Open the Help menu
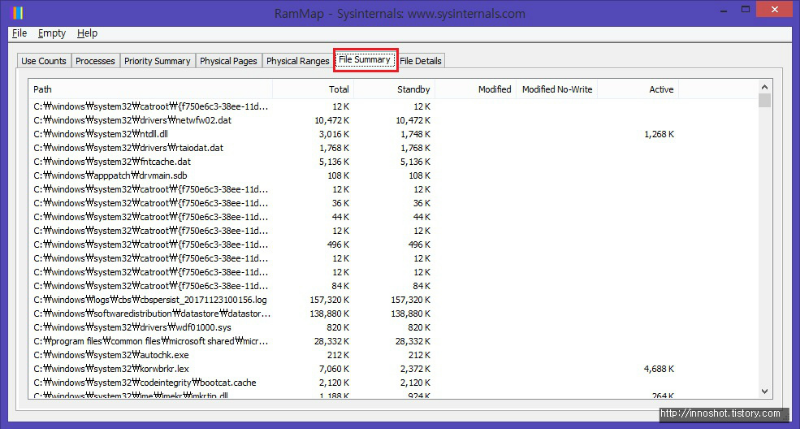This screenshot has width=800, height=429. [87, 33]
